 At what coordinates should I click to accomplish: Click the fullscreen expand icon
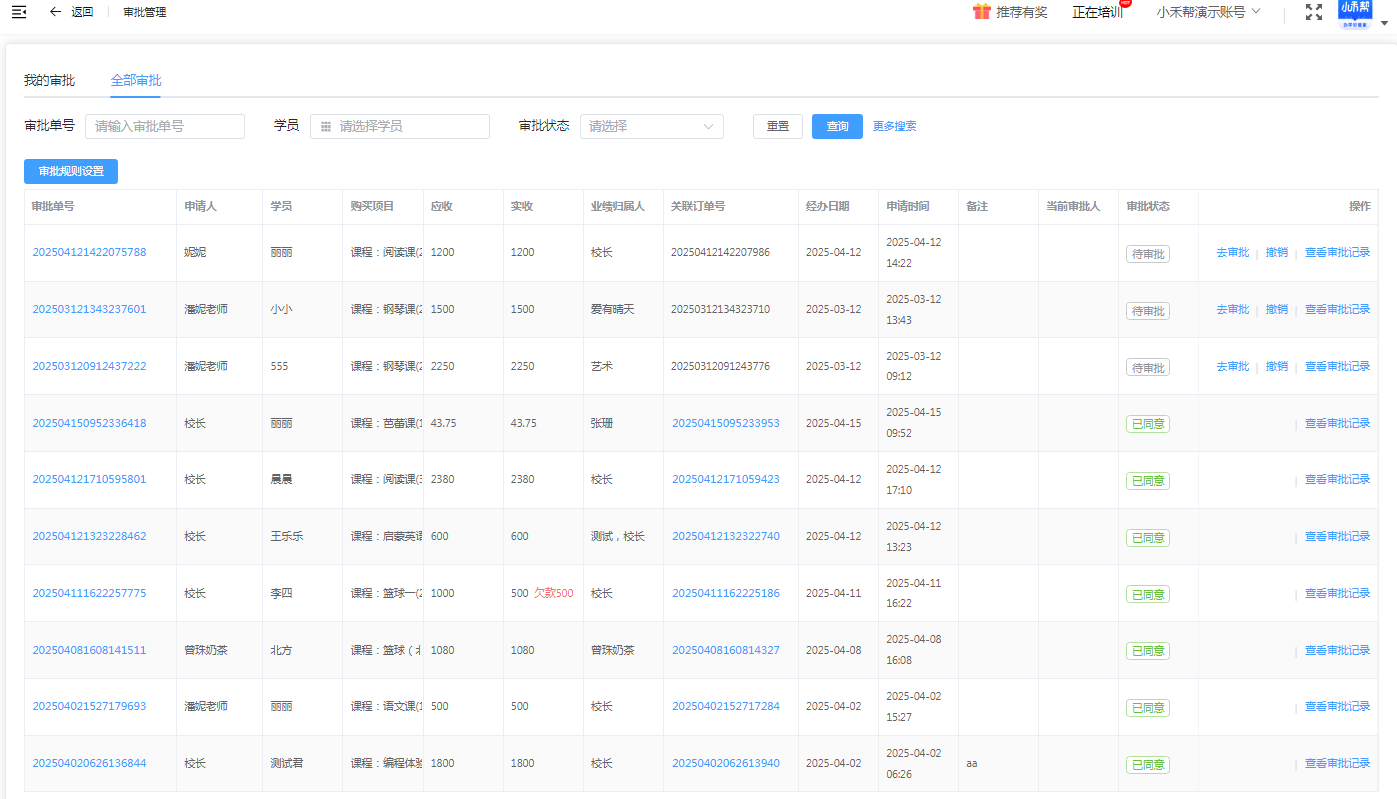click(x=1314, y=12)
